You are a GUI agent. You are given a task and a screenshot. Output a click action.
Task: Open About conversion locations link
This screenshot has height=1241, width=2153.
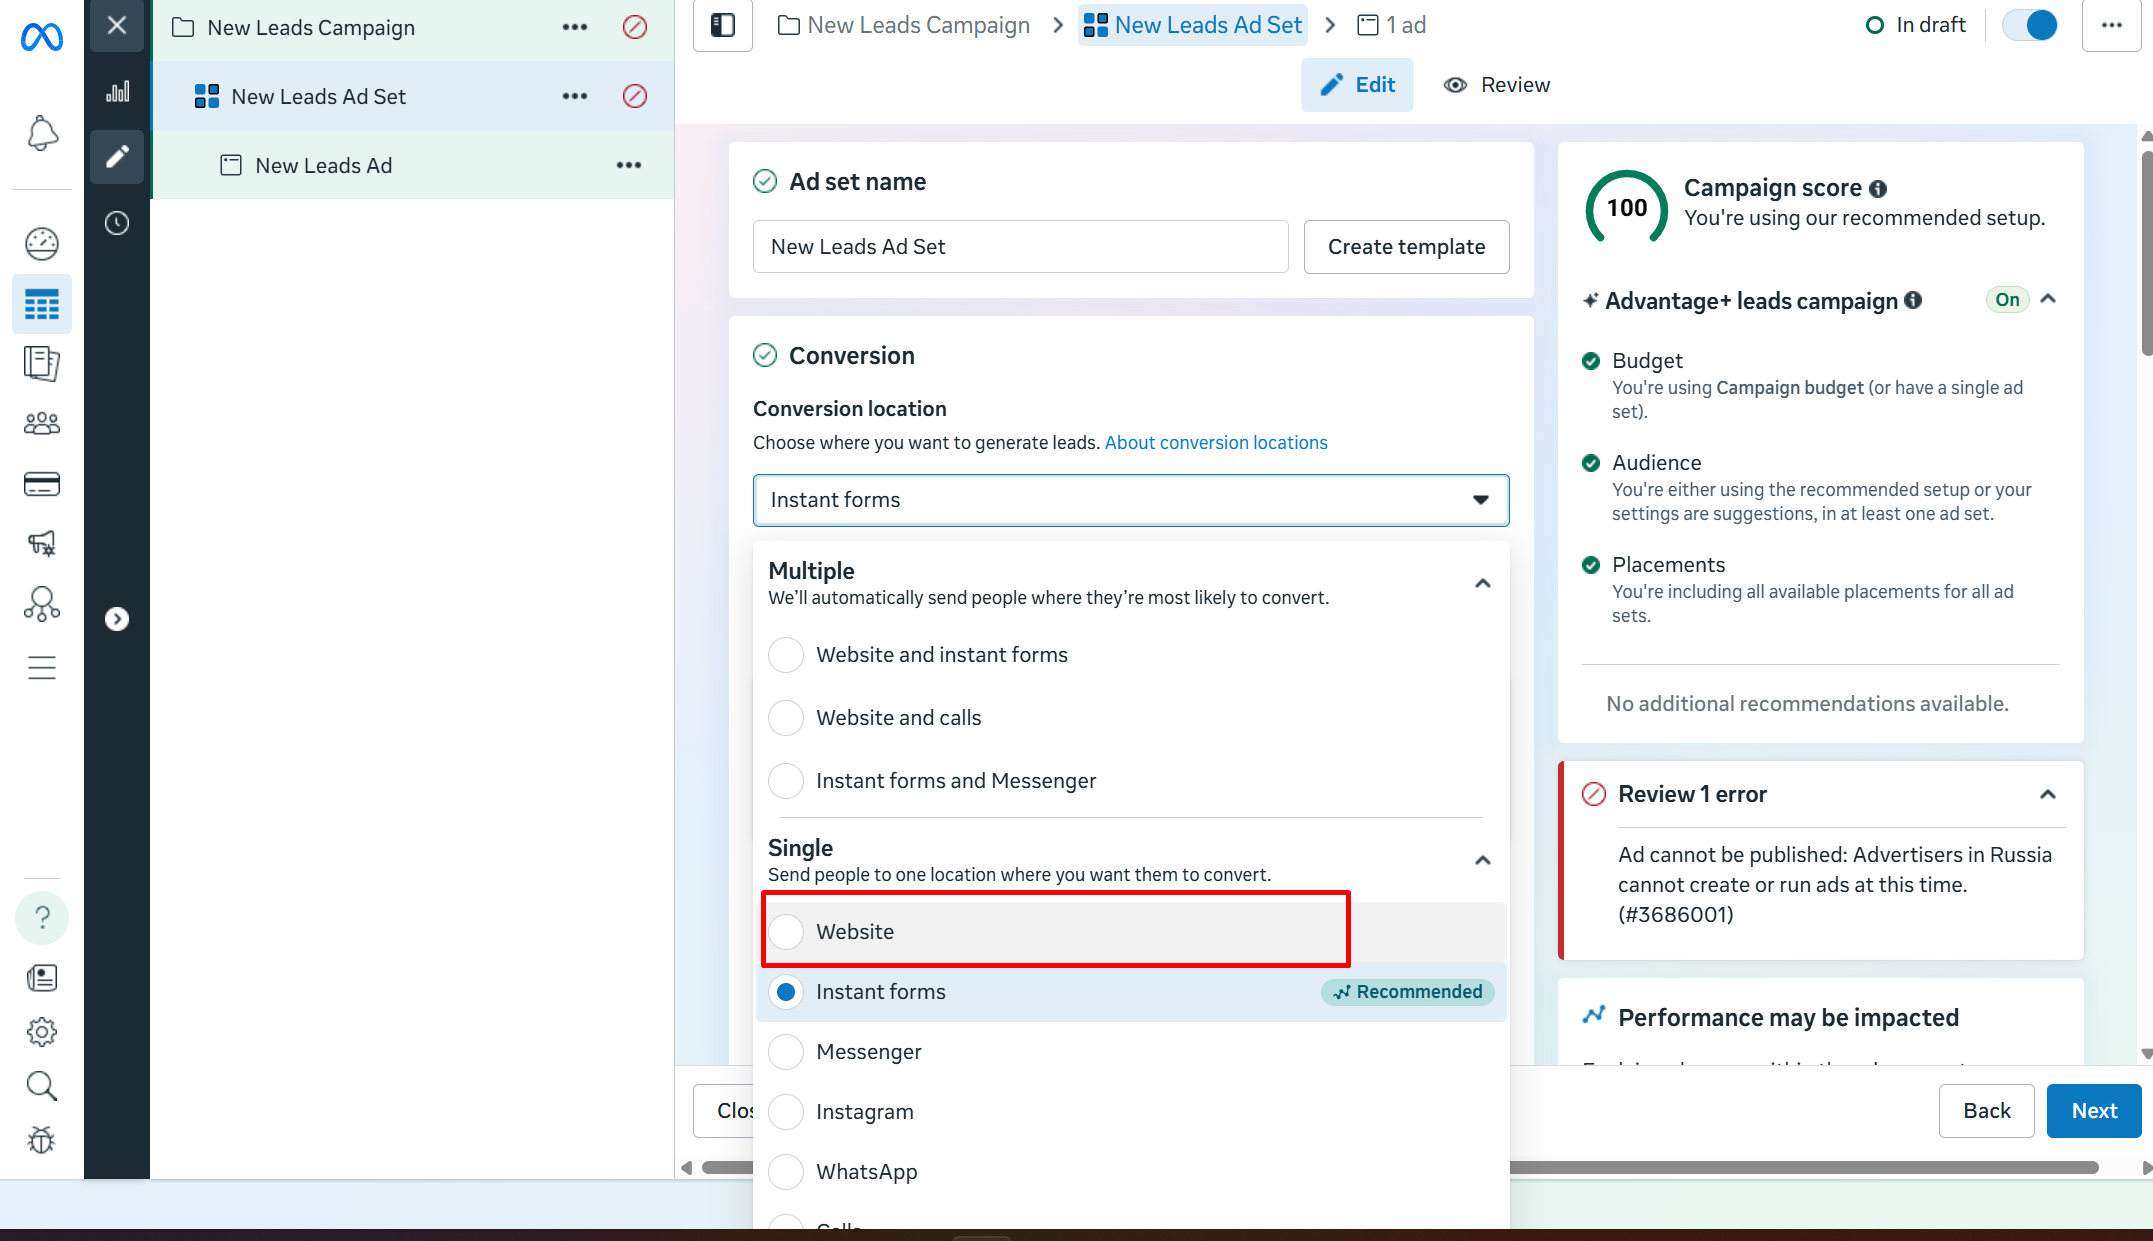[1216, 443]
